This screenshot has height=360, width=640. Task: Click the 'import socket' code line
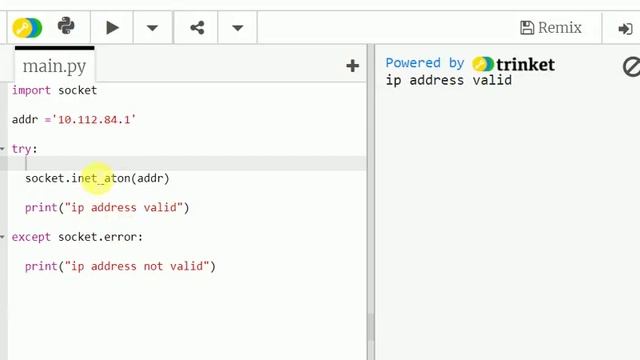point(54,90)
